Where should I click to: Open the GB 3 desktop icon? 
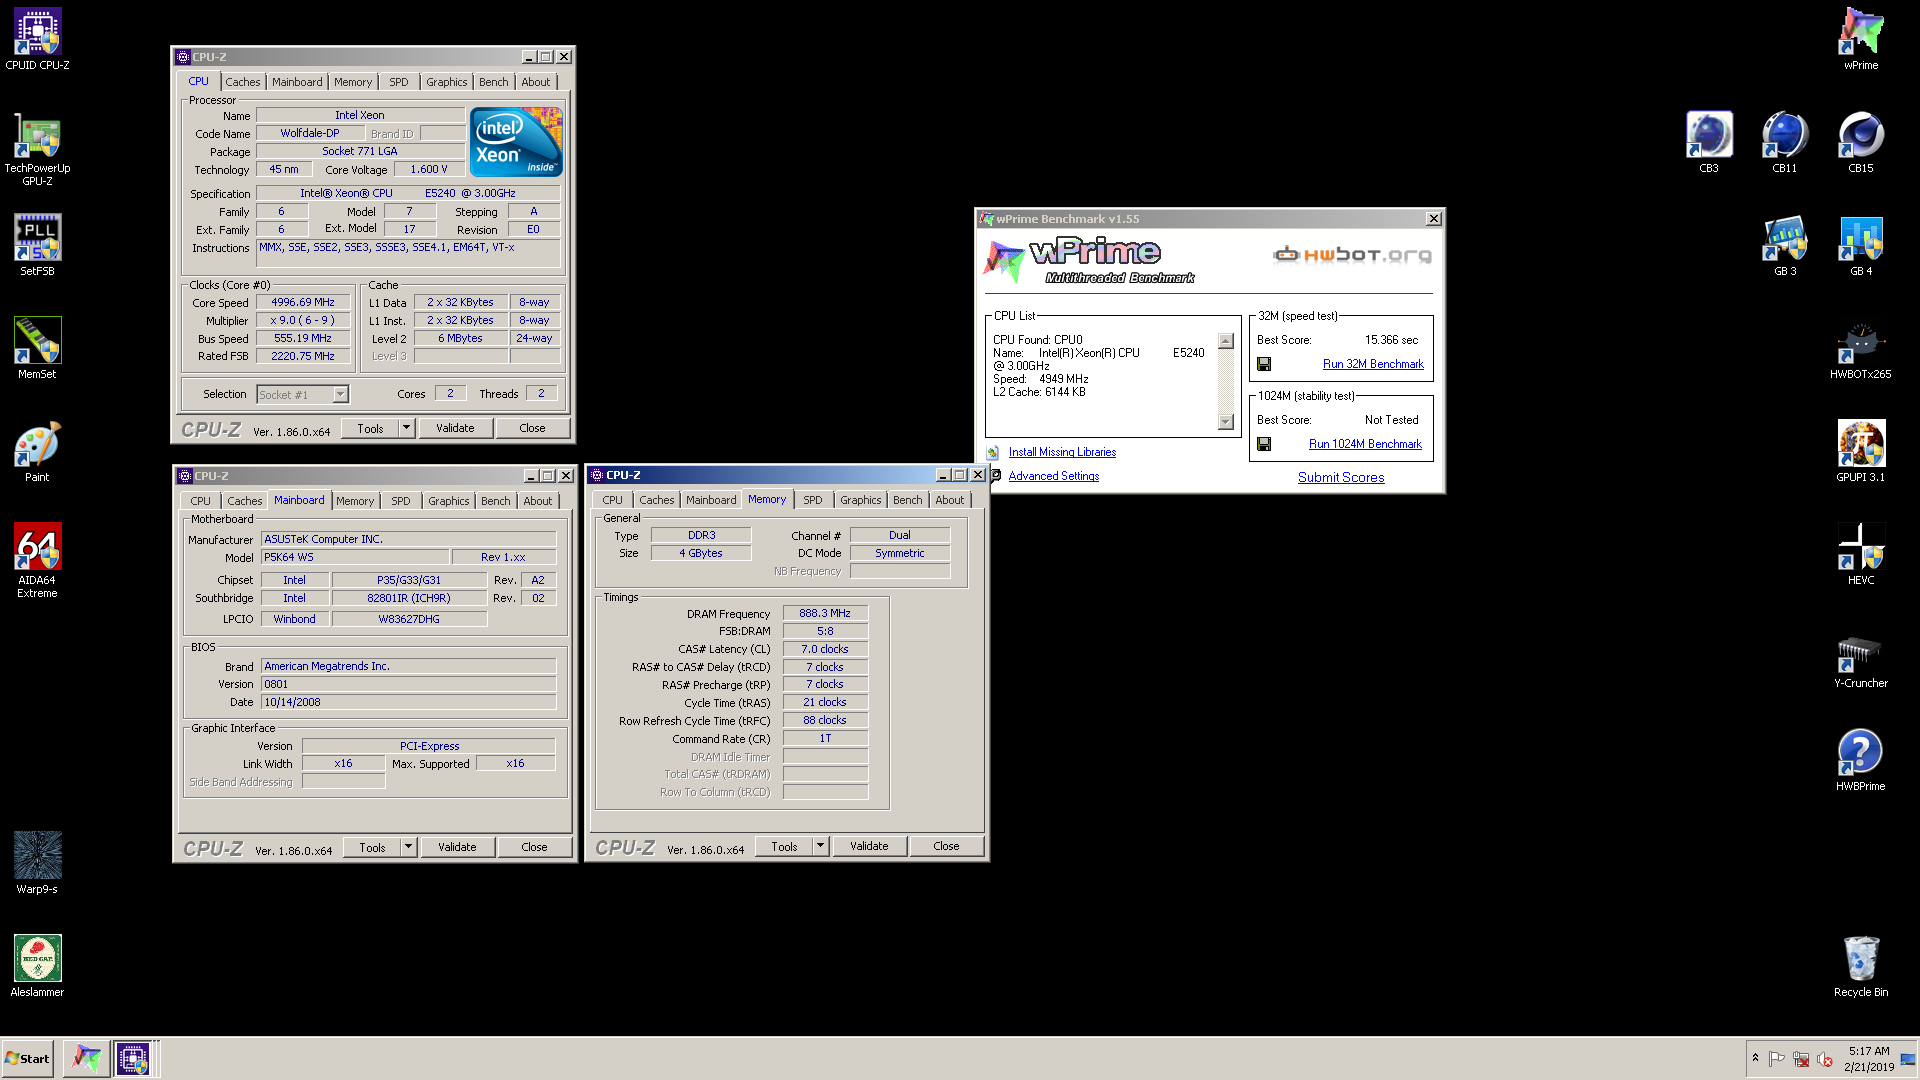pos(1785,245)
